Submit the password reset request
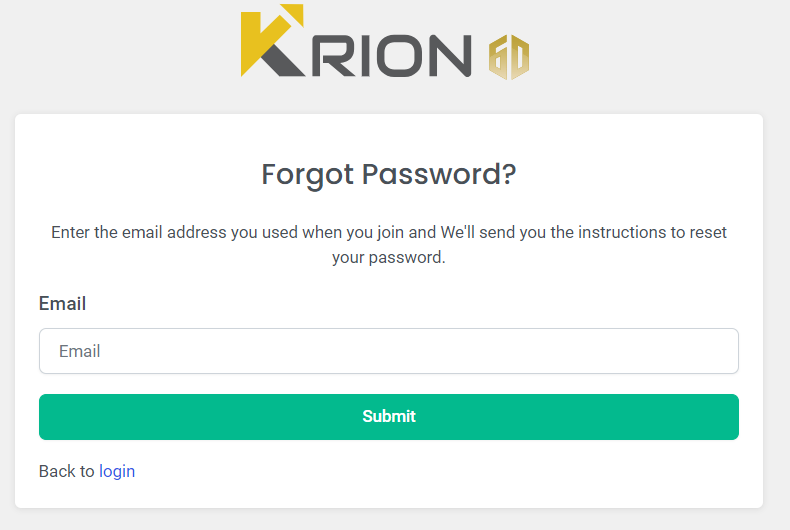The width and height of the screenshot is (790, 530). point(388,417)
